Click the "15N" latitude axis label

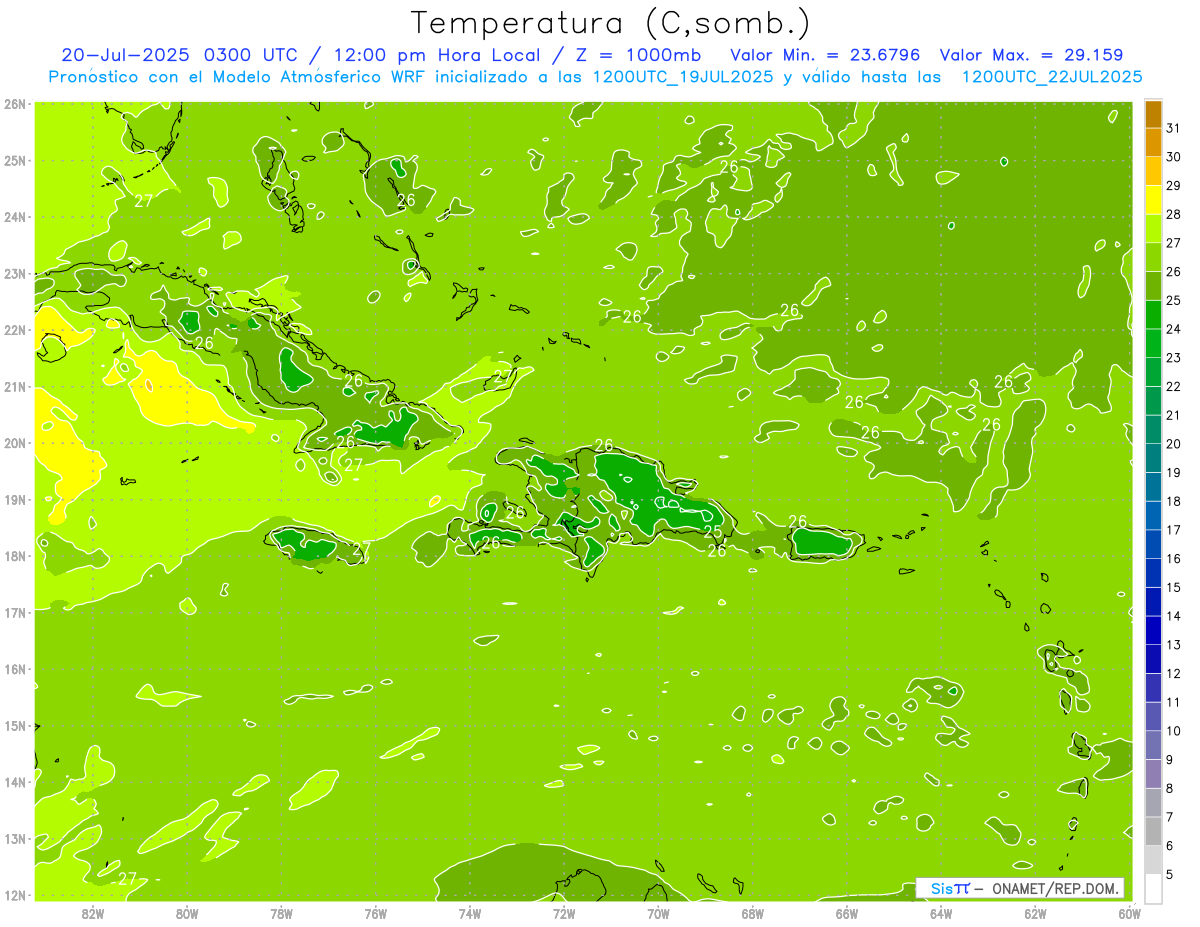pyautogui.click(x=15, y=725)
